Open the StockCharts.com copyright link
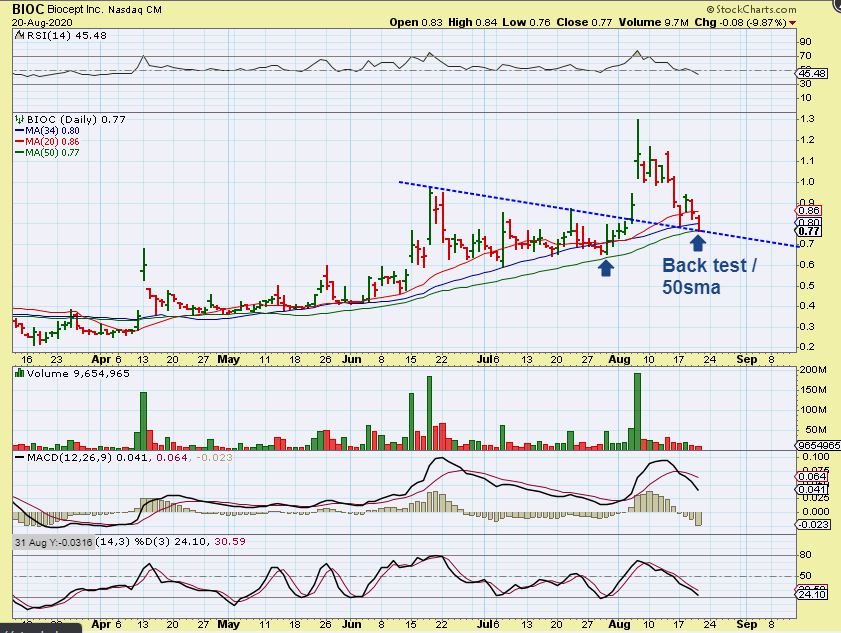 tap(751, 9)
